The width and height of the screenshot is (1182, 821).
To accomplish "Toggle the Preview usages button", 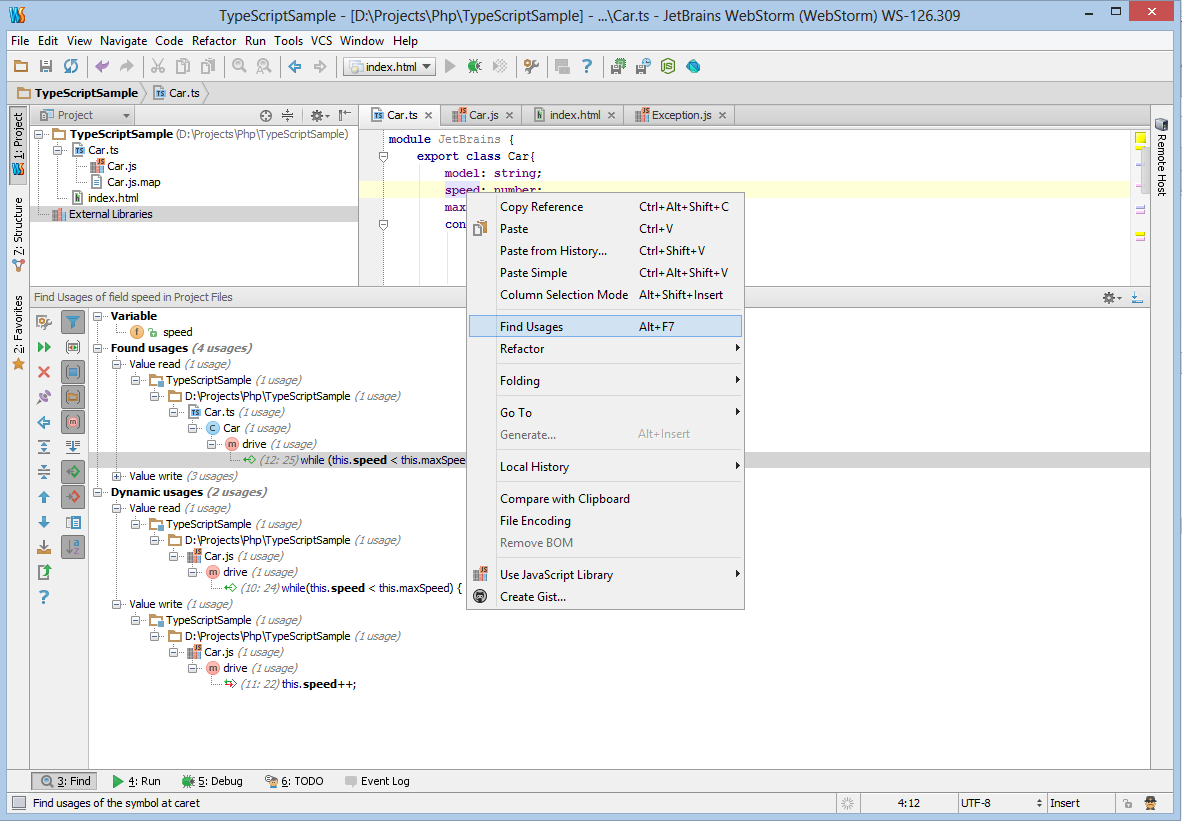I will [72, 522].
